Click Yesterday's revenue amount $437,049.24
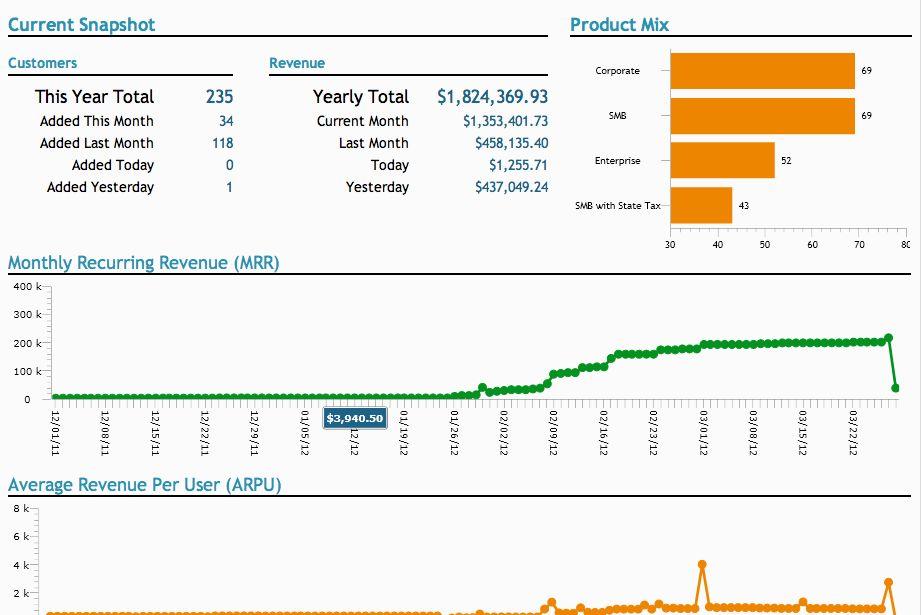 pos(512,187)
